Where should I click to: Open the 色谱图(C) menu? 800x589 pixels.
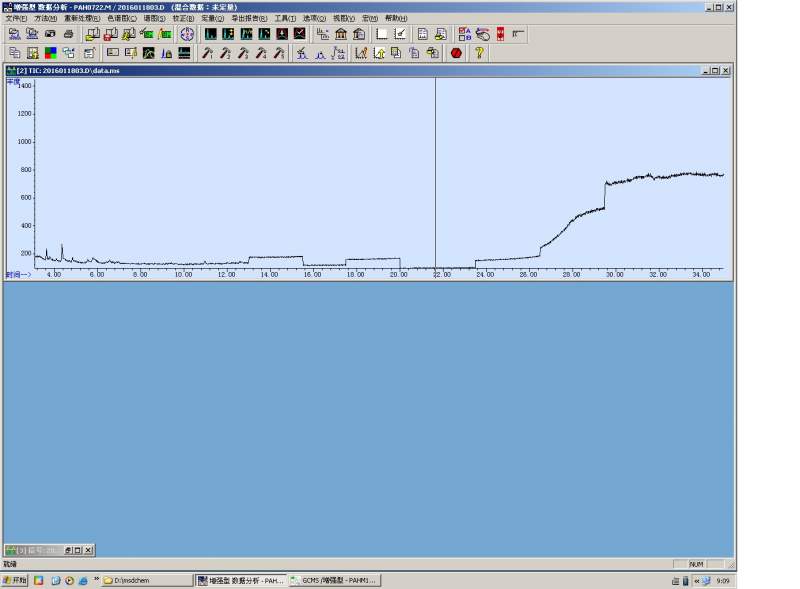click(x=122, y=18)
